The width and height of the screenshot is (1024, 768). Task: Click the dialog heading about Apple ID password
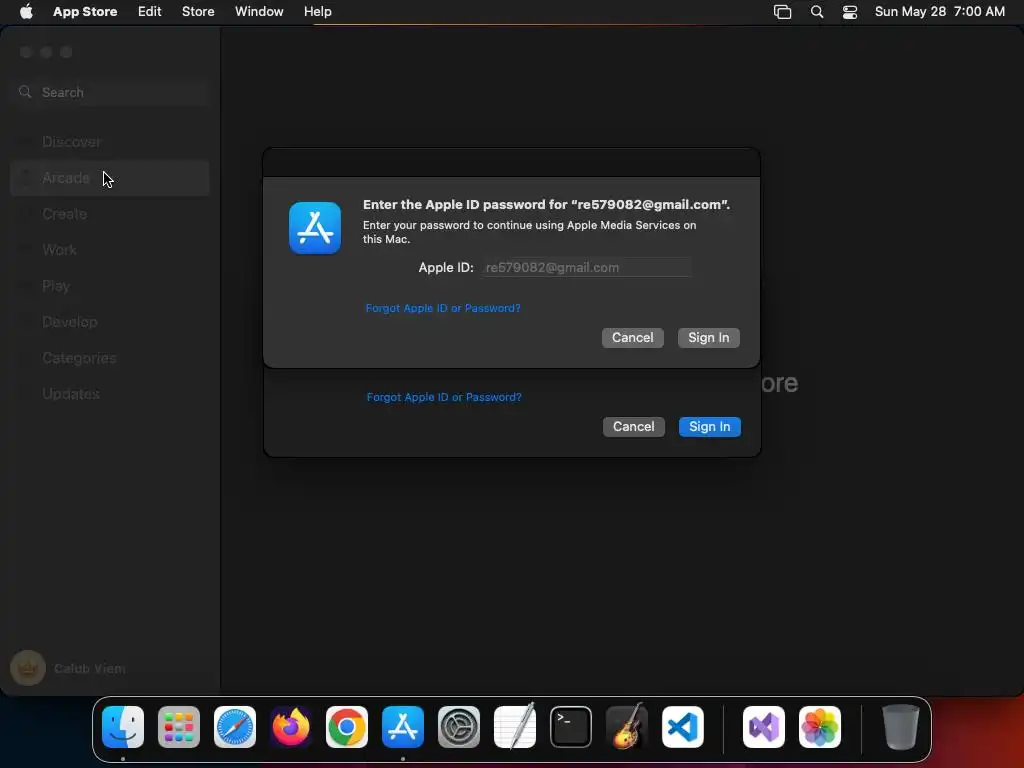tap(547, 204)
